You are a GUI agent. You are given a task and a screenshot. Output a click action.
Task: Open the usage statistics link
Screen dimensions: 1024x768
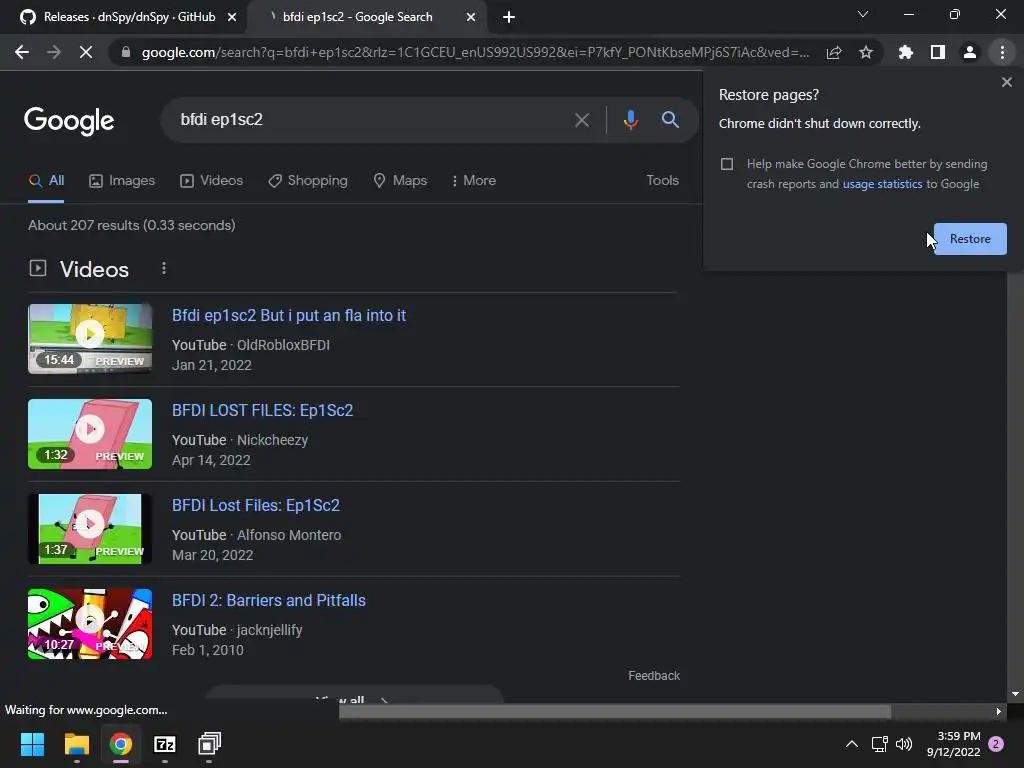click(882, 184)
